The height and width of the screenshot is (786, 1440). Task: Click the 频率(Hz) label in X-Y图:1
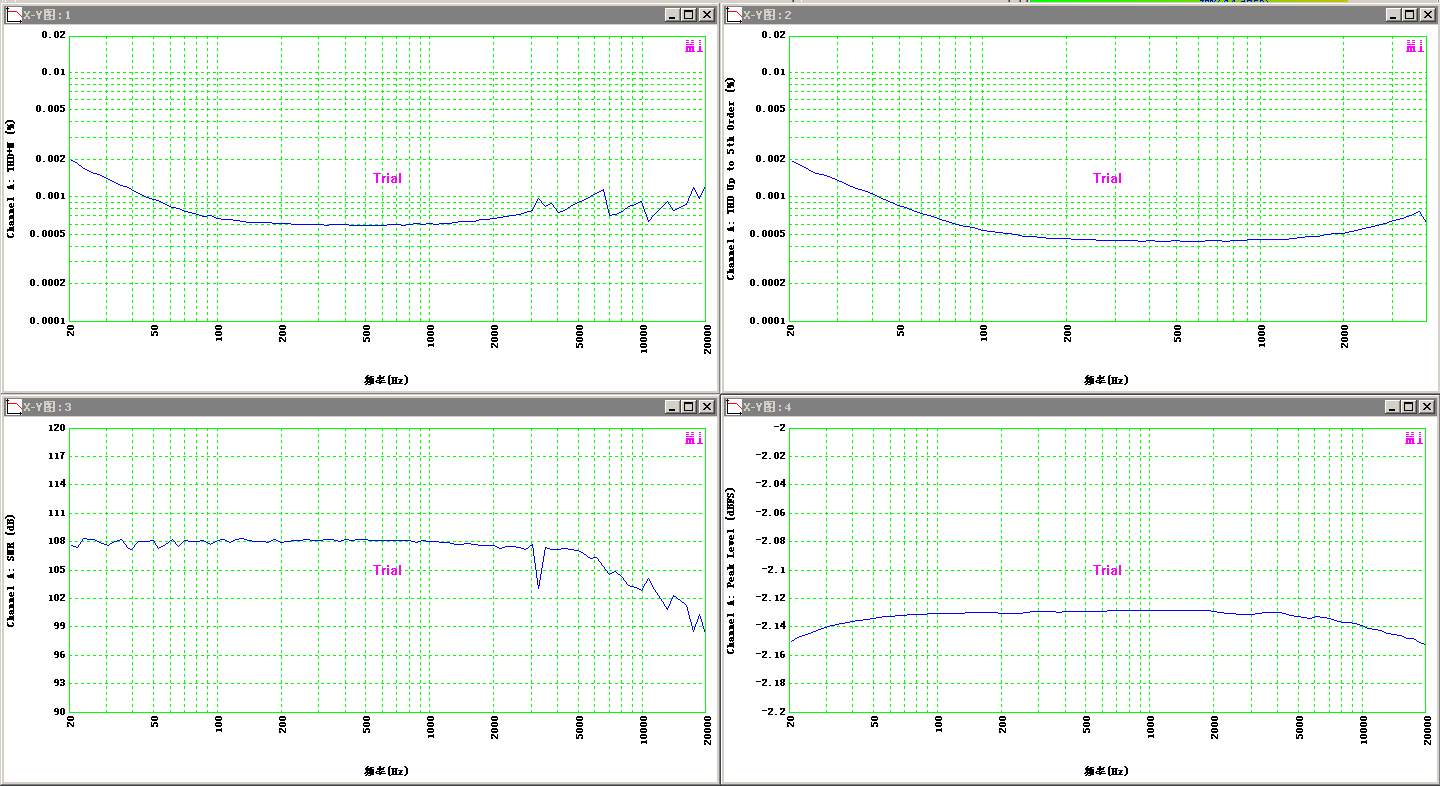(387, 380)
